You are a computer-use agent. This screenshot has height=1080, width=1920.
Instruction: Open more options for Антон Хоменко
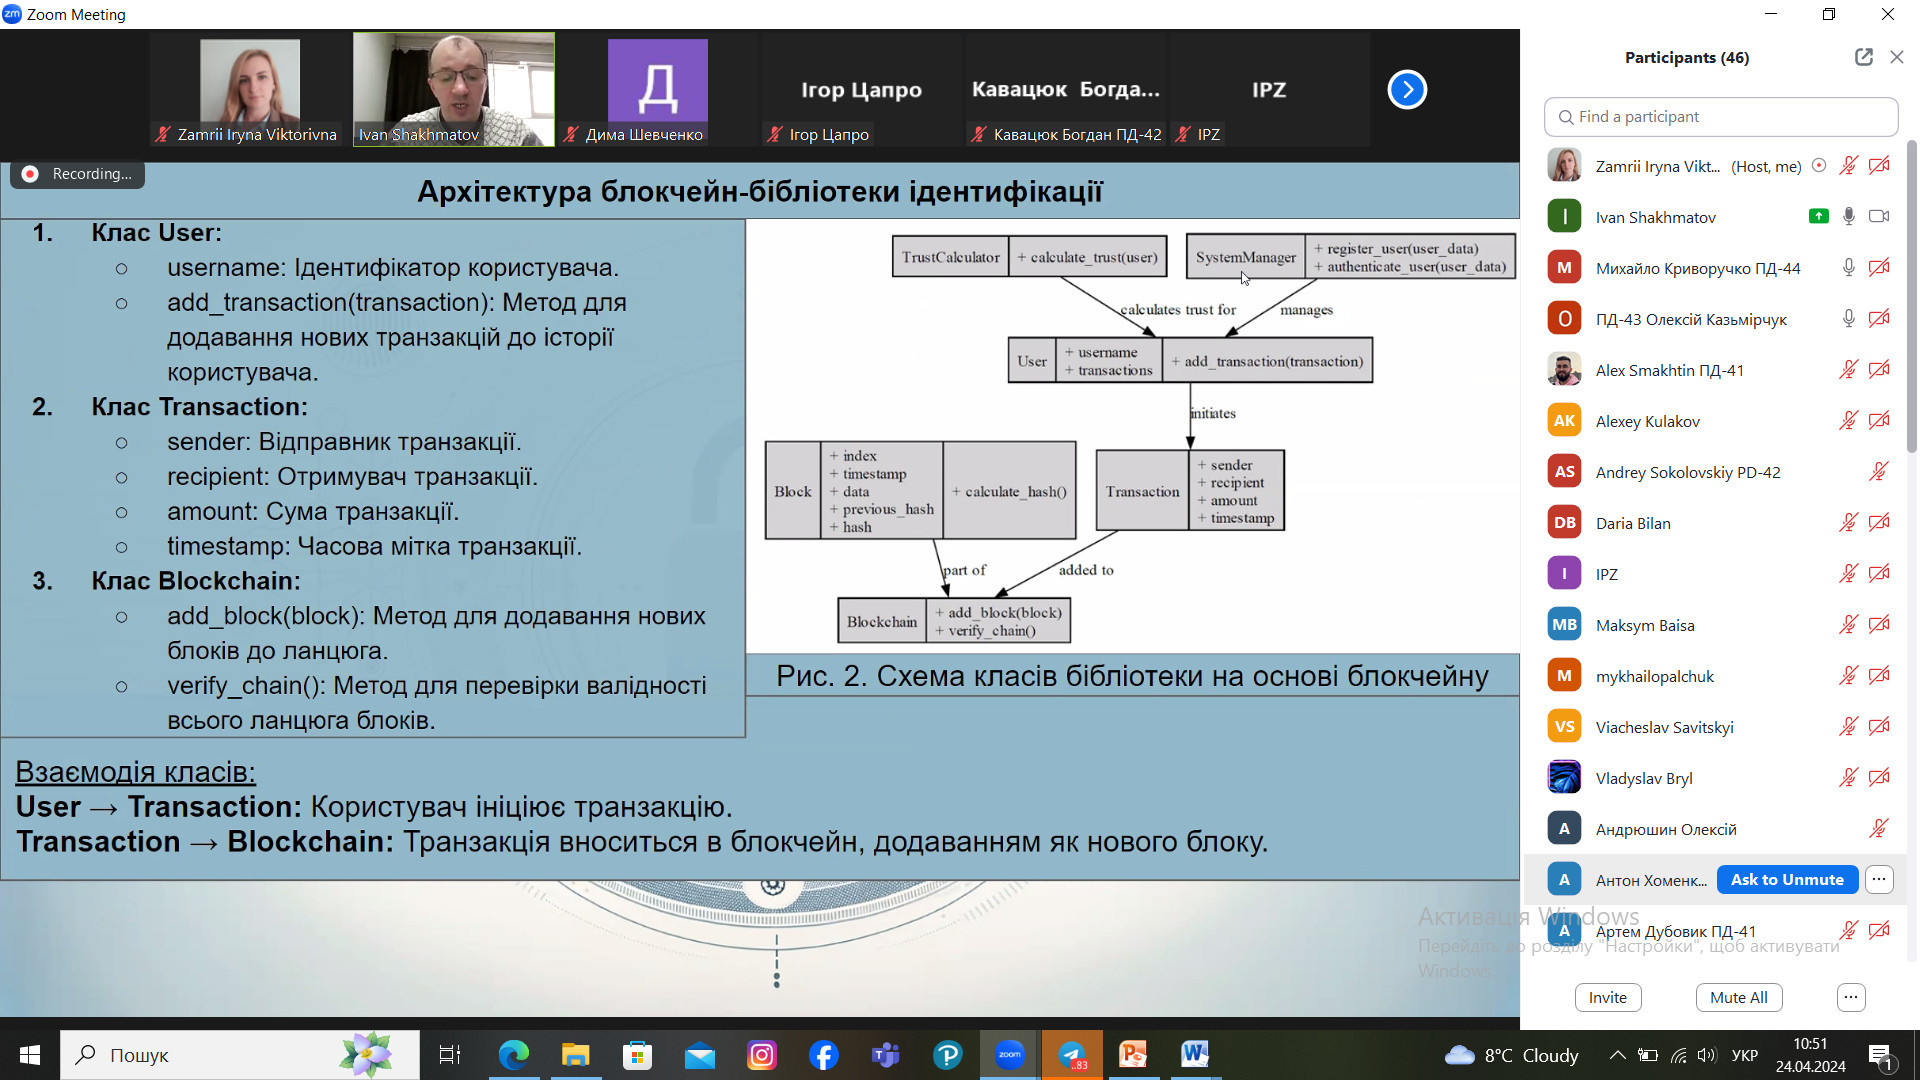point(1879,880)
